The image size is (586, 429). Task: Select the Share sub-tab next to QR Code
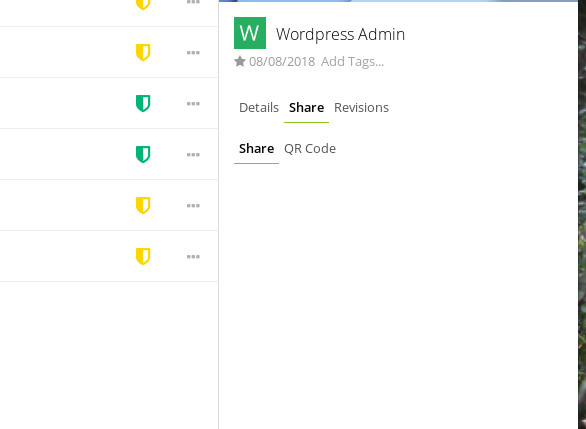[x=256, y=149]
